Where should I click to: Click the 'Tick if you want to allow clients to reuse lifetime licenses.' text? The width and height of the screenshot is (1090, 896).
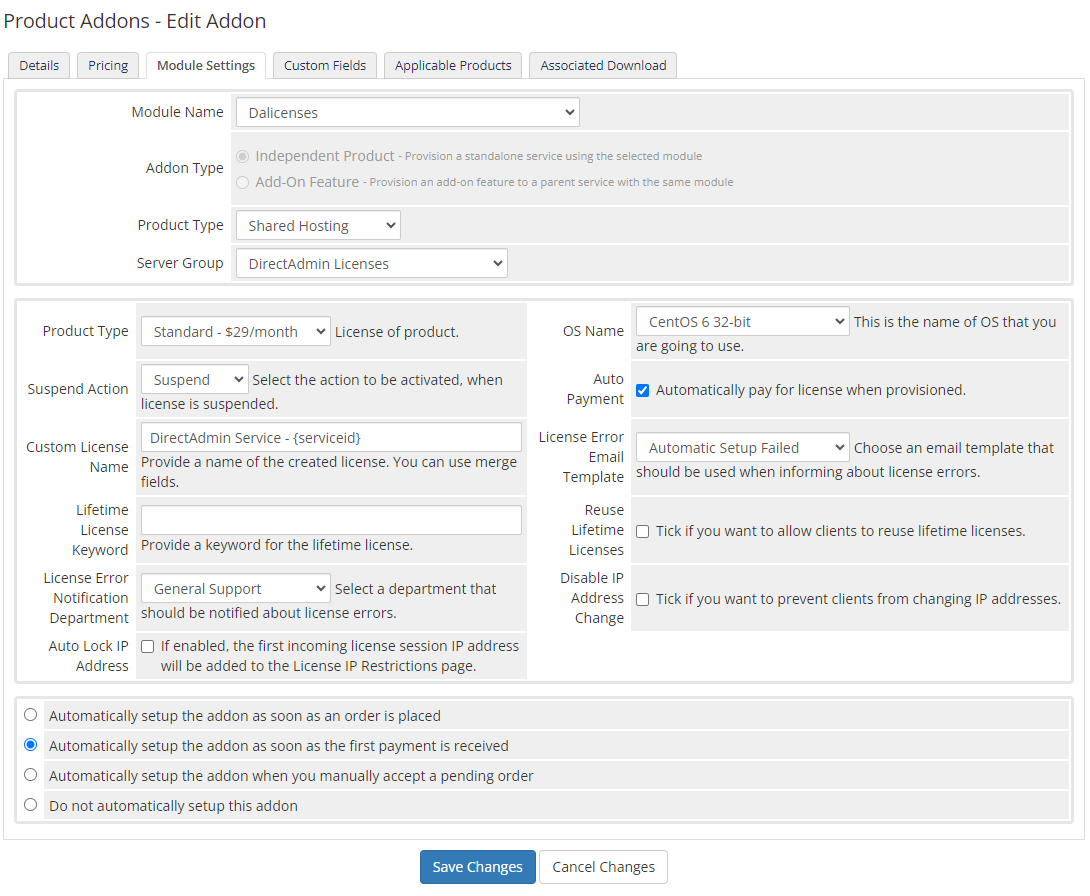point(840,531)
